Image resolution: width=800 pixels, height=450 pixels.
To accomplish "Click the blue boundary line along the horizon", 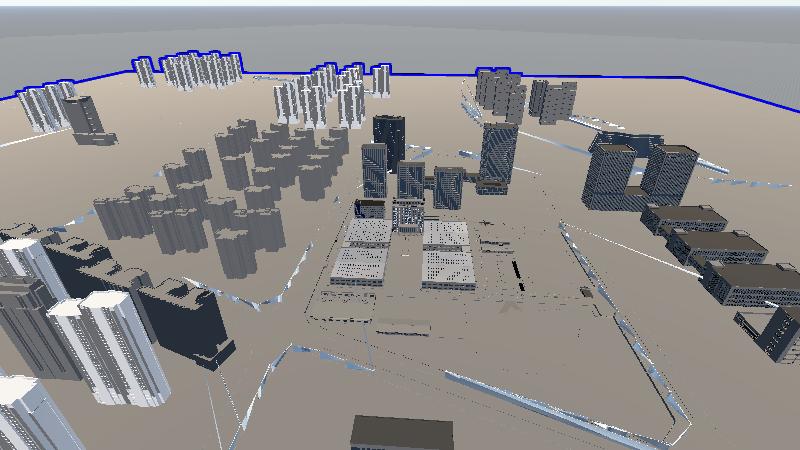I will click(x=600, y=76).
